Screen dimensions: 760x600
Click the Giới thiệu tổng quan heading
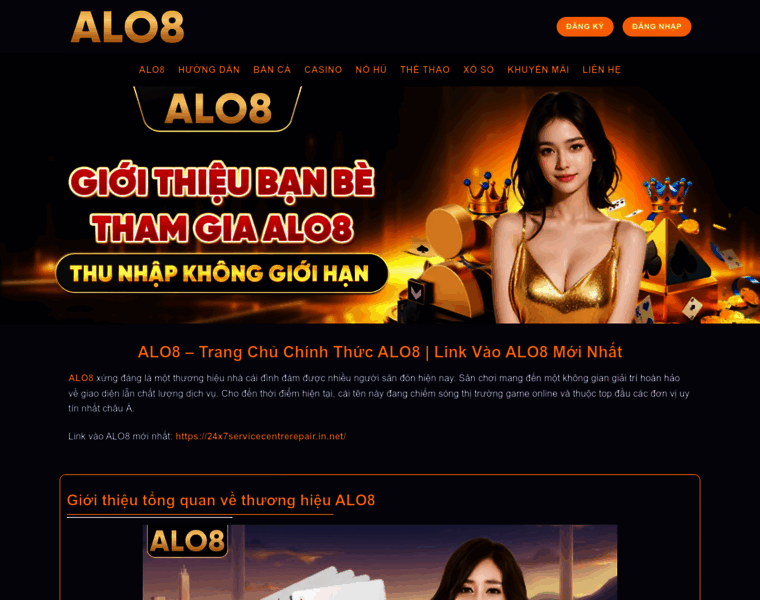coord(221,500)
